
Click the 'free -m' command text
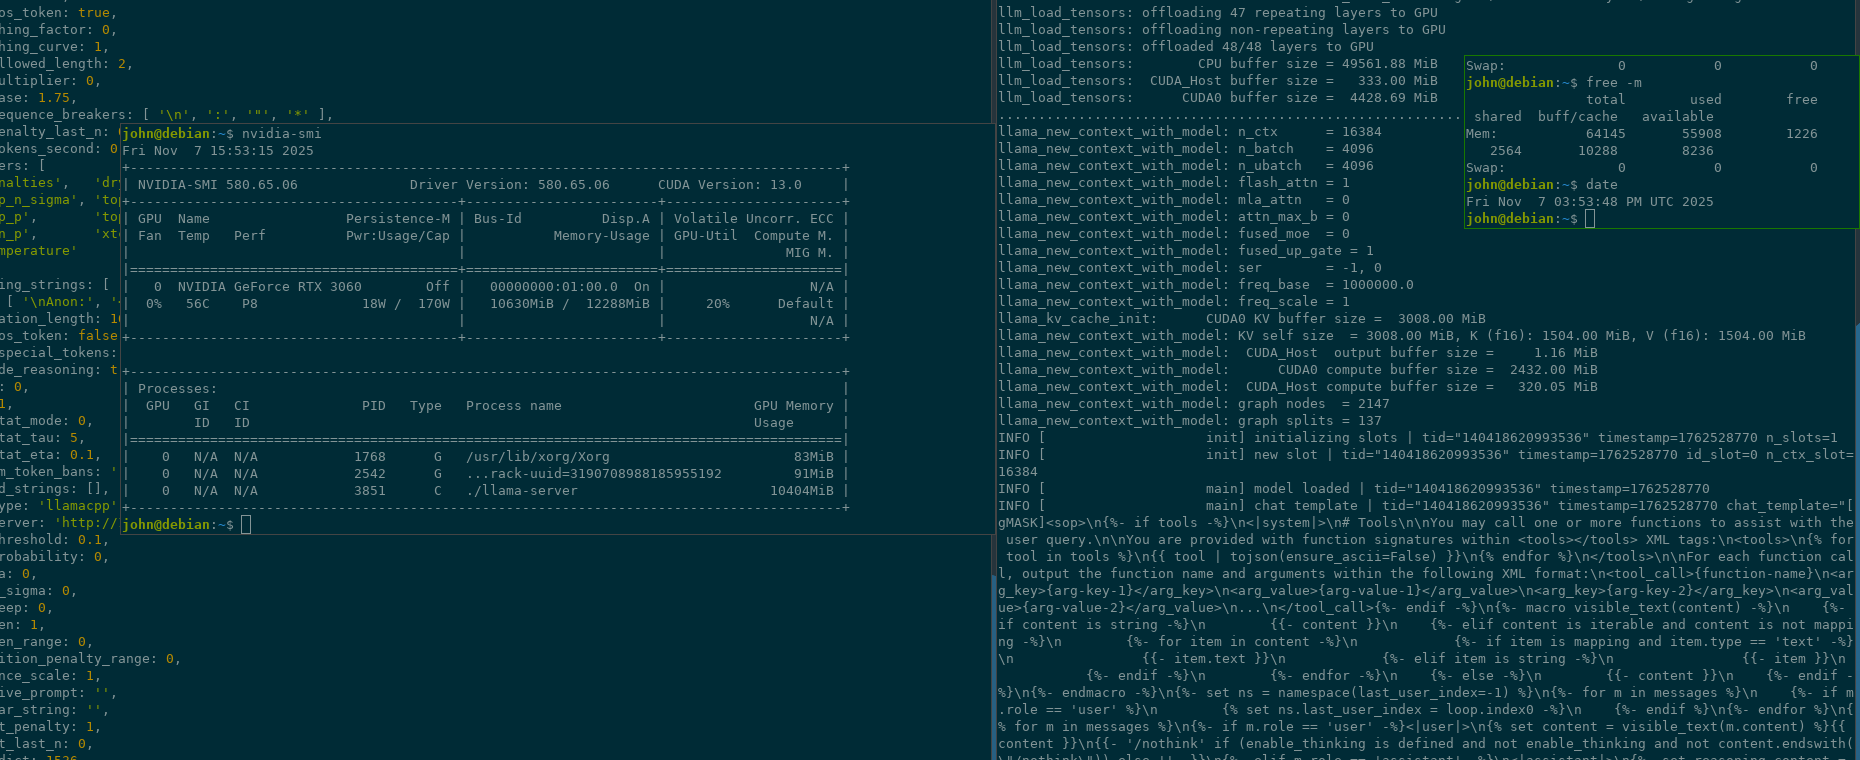point(1614,83)
